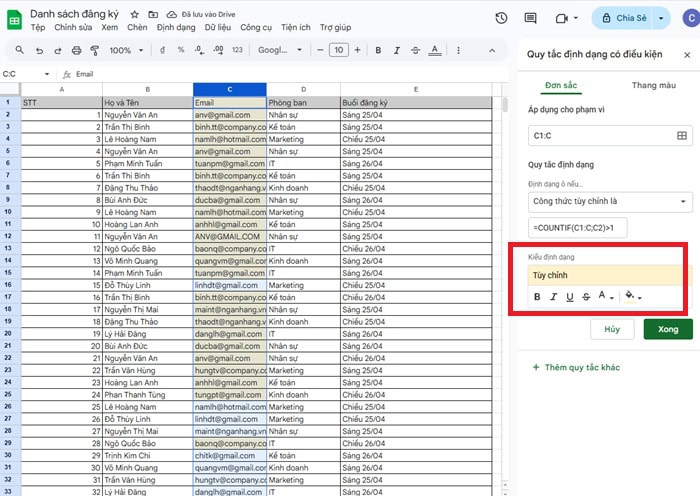Open the 100% zoom dropdown
Viewport: 700px width, 496px height.
pos(124,50)
